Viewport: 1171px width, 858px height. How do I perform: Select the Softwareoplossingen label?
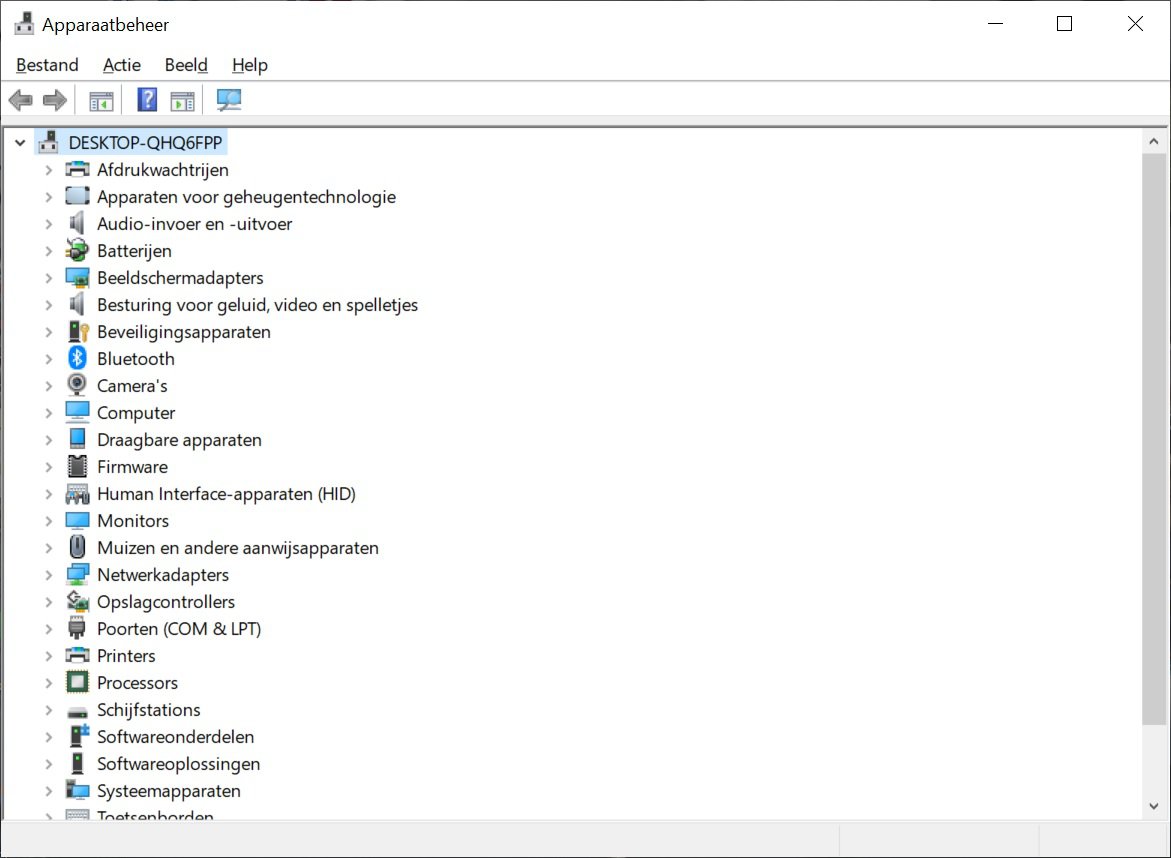pyautogui.click(x=178, y=764)
